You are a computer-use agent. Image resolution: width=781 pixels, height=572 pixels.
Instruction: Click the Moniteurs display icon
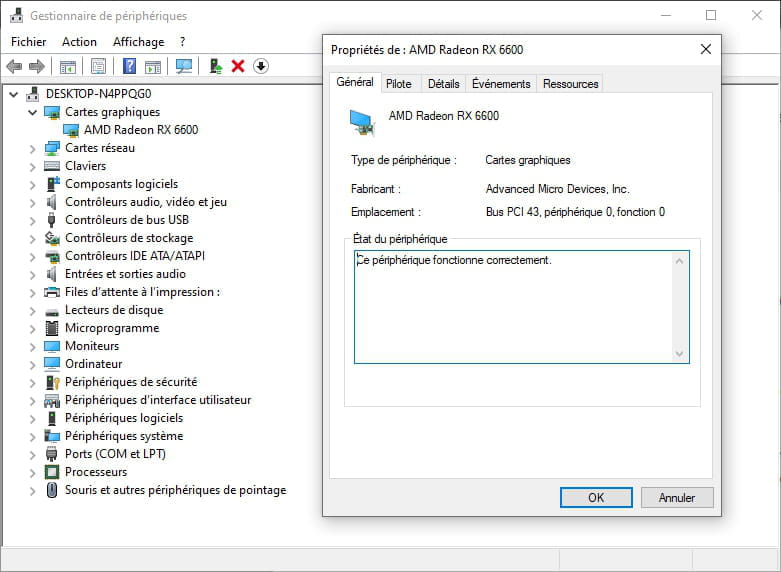click(52, 346)
